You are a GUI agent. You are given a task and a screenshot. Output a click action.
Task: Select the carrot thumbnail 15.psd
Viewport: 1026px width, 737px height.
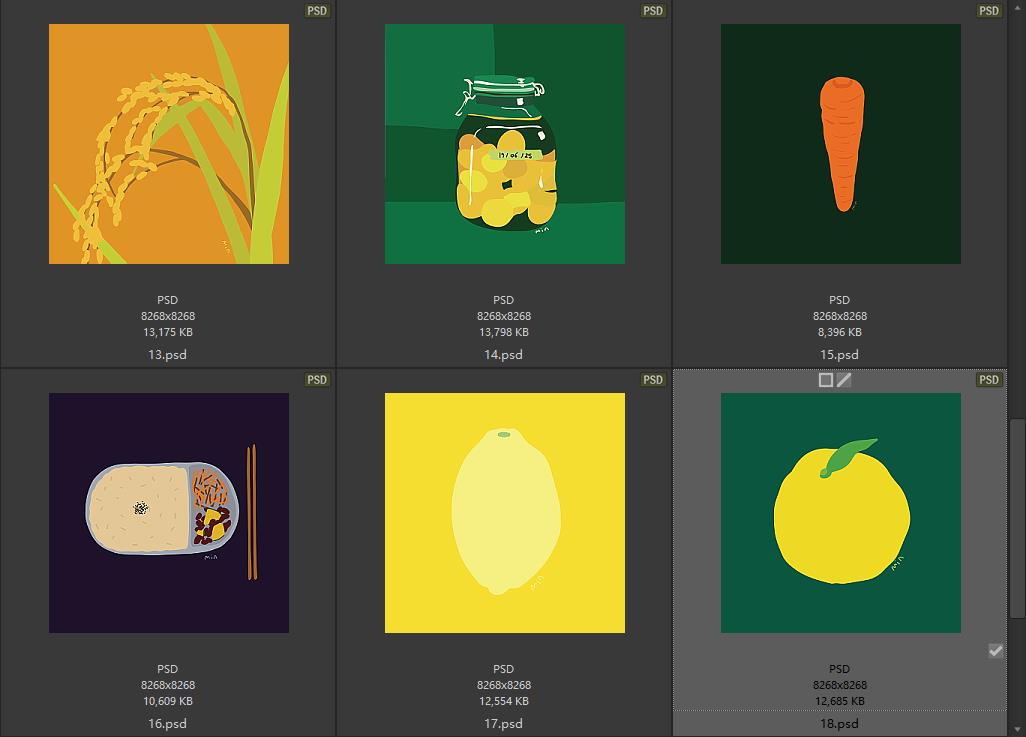coord(841,144)
